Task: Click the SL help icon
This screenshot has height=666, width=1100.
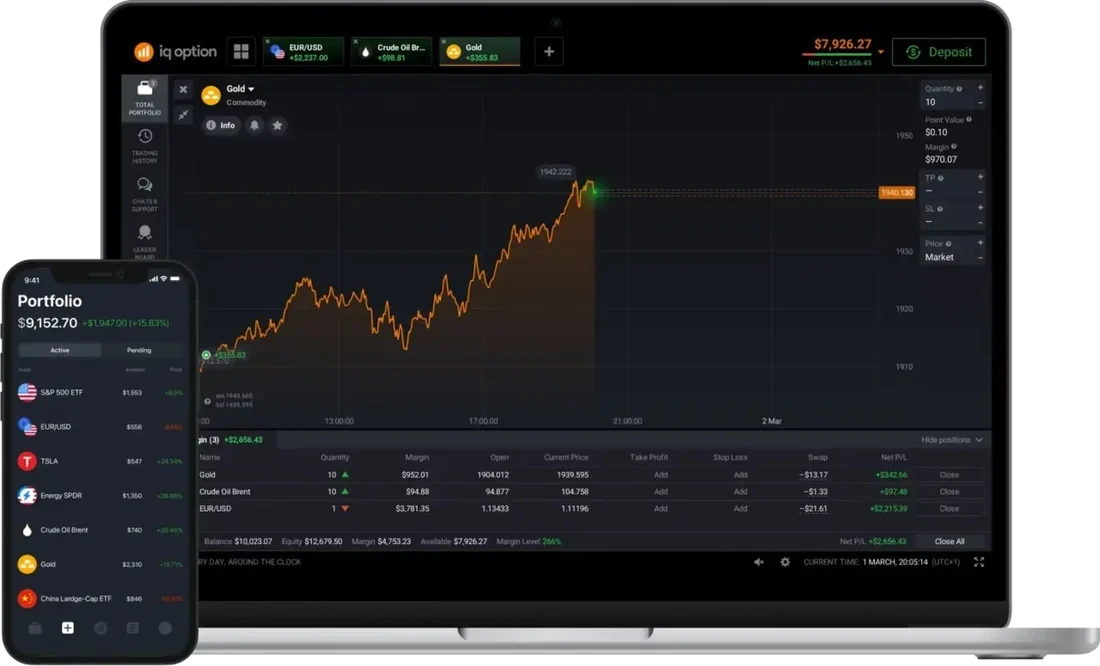Action: [940, 209]
